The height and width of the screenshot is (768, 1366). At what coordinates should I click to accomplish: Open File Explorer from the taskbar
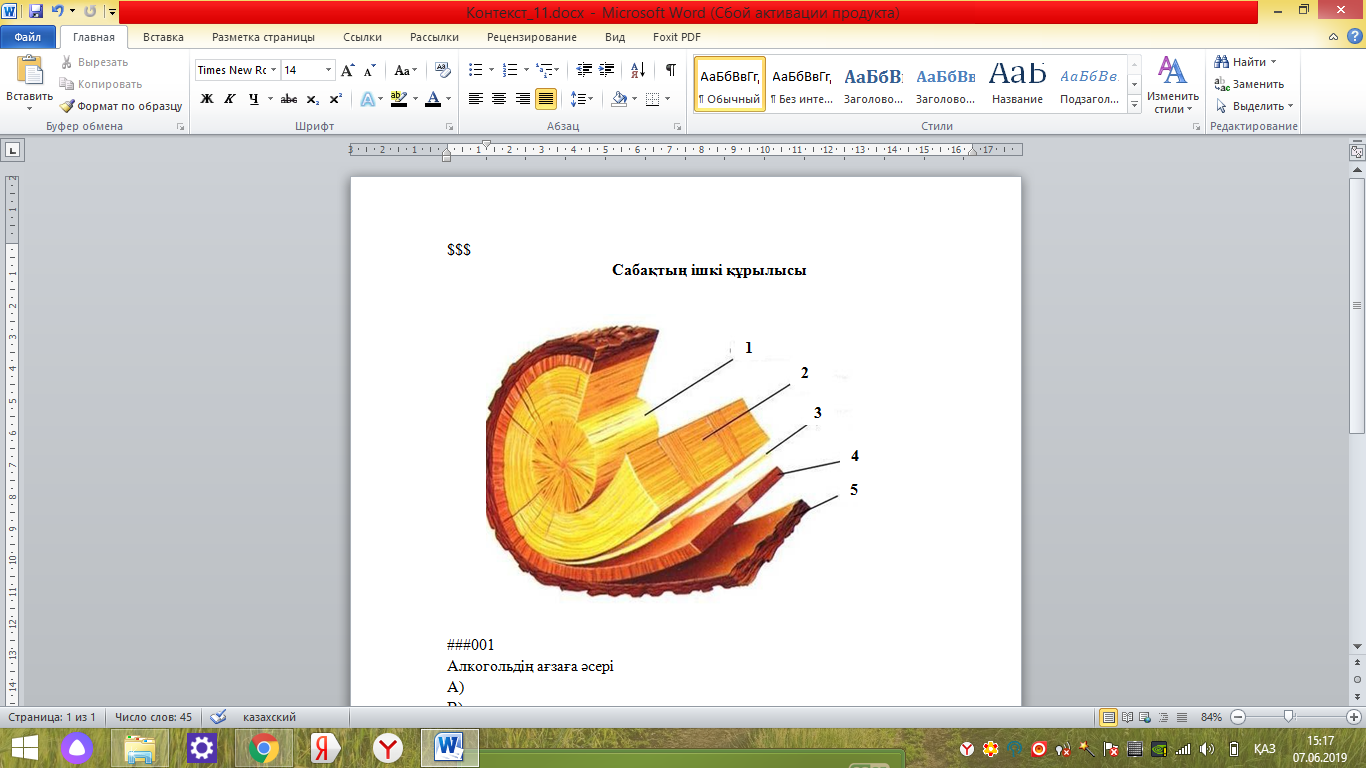[x=139, y=747]
